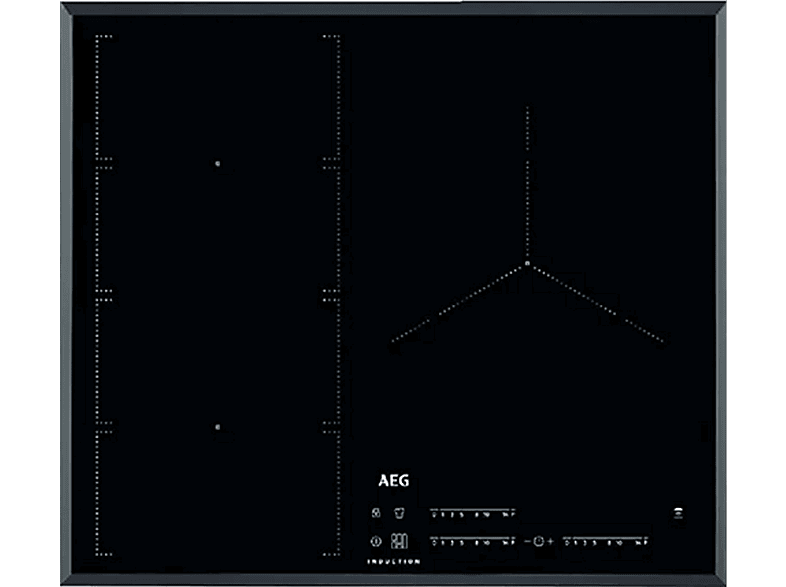Tap the lower-right power level slider

(605, 542)
